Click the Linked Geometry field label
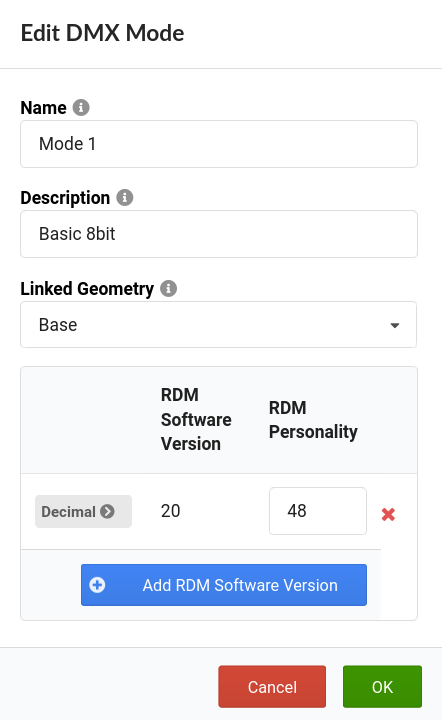The width and height of the screenshot is (442, 720). (87, 289)
